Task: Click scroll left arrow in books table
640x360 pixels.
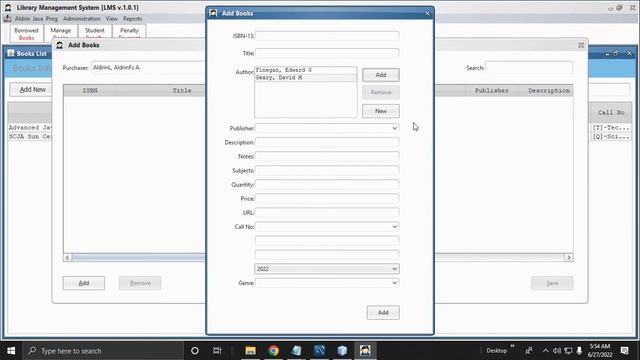Action: click(67, 258)
